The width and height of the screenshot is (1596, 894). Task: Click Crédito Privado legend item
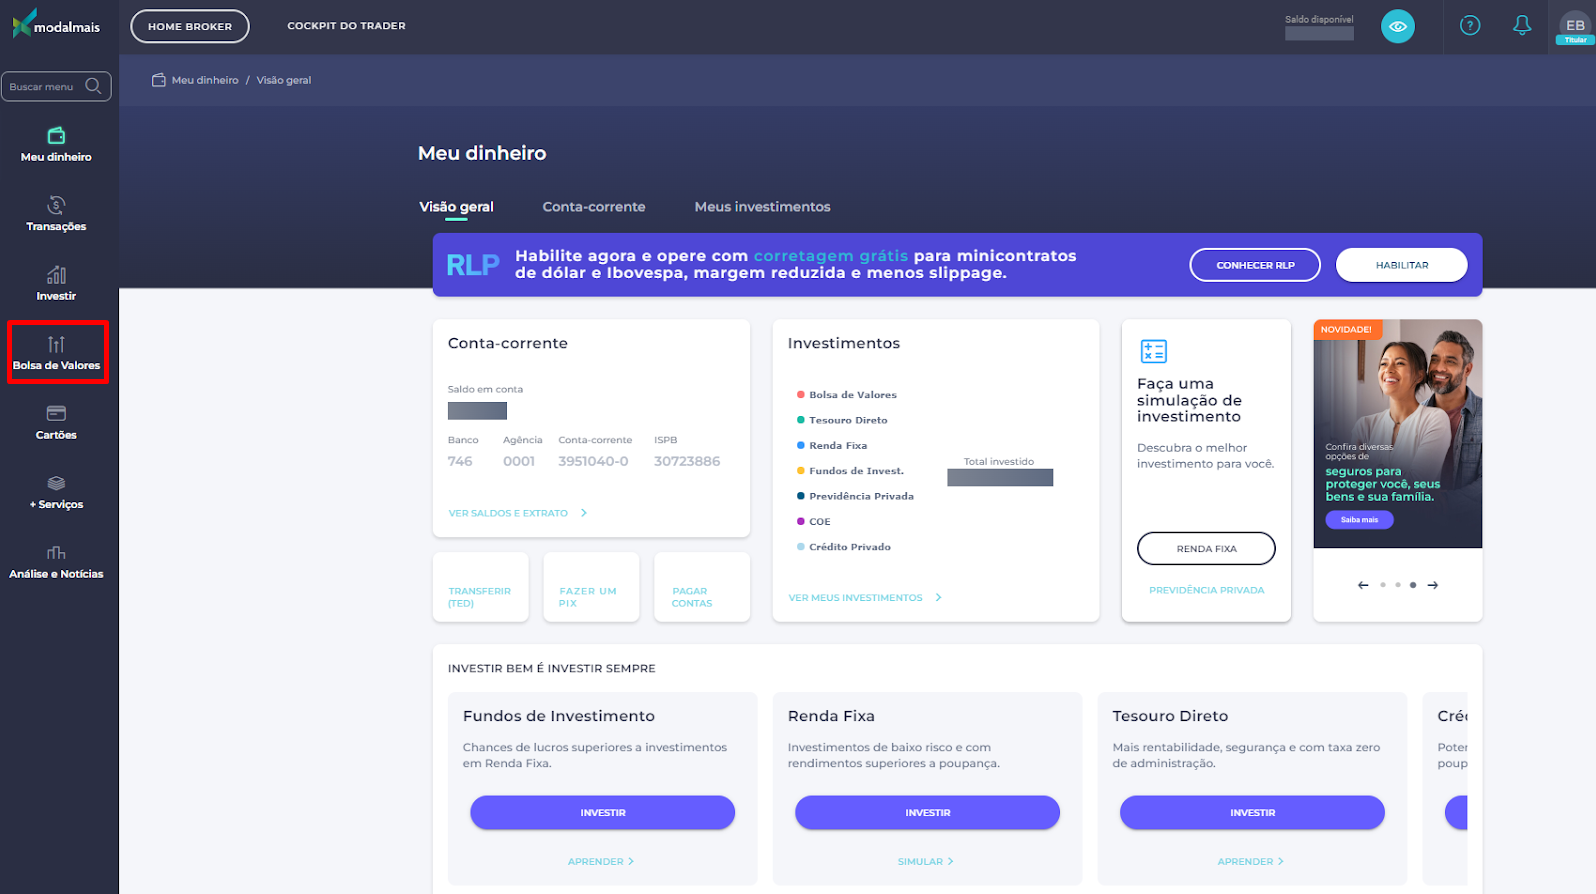pyautogui.click(x=844, y=547)
